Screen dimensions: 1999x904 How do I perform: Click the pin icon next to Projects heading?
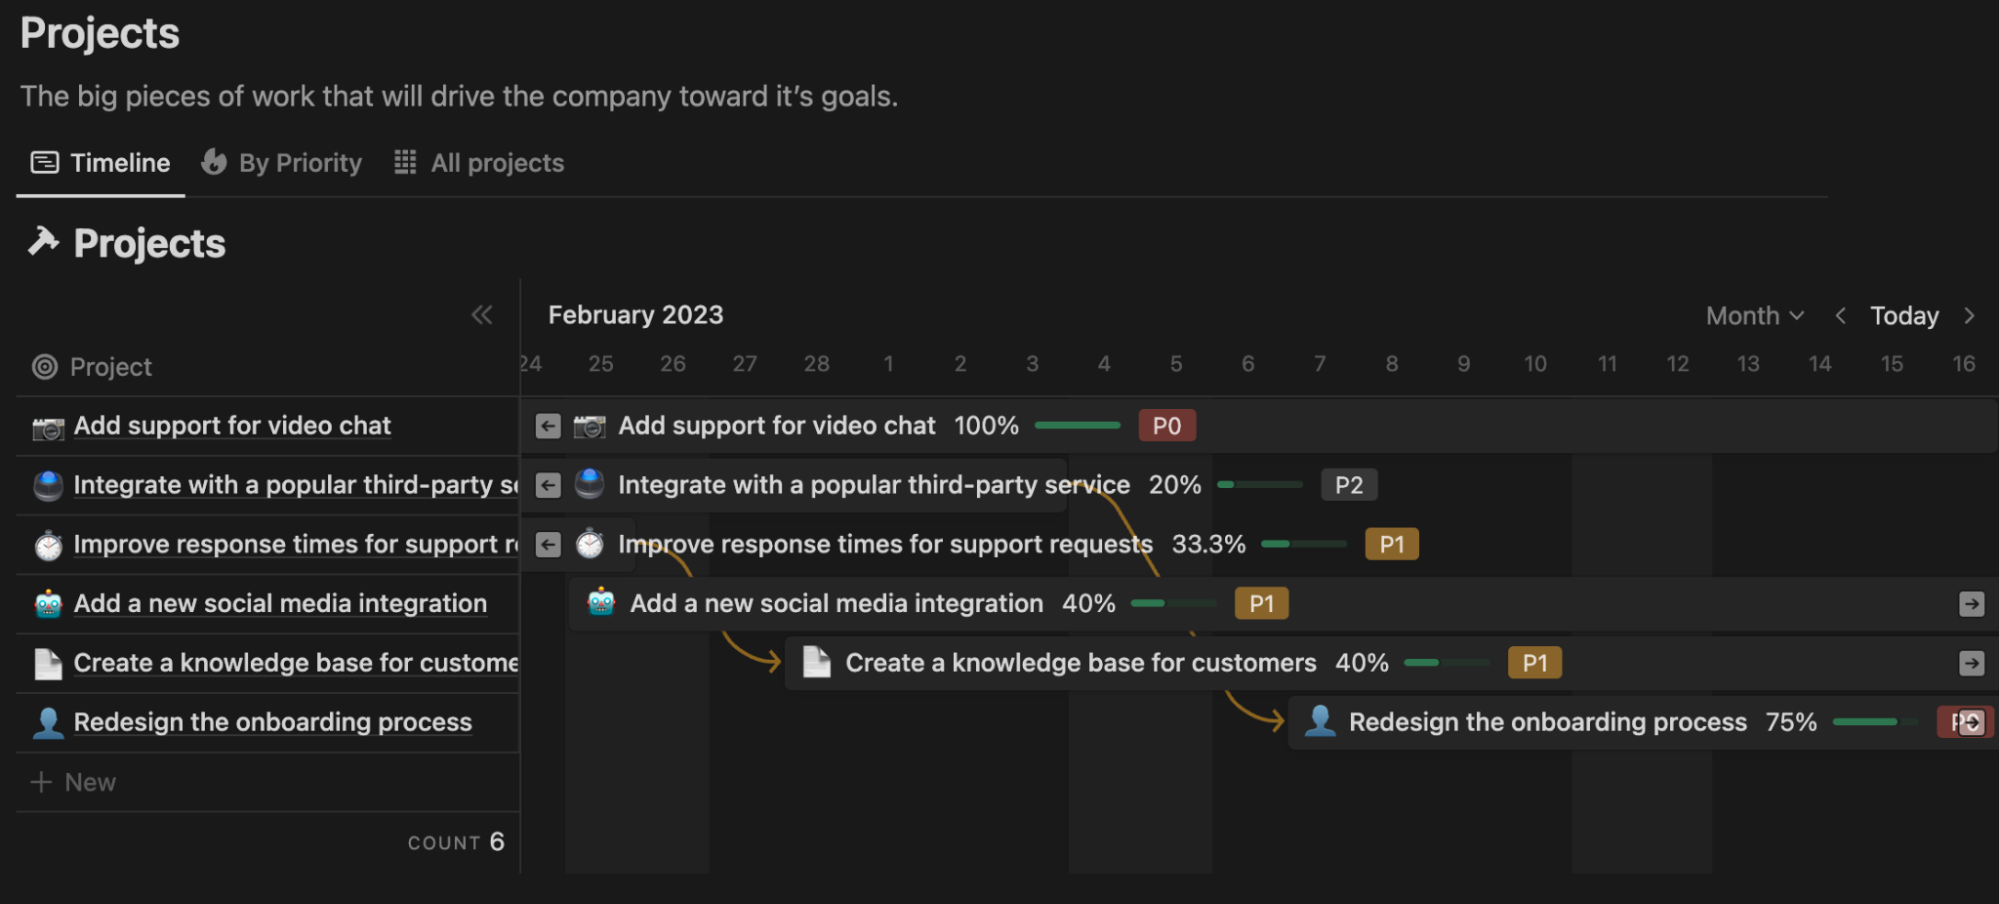tap(44, 242)
